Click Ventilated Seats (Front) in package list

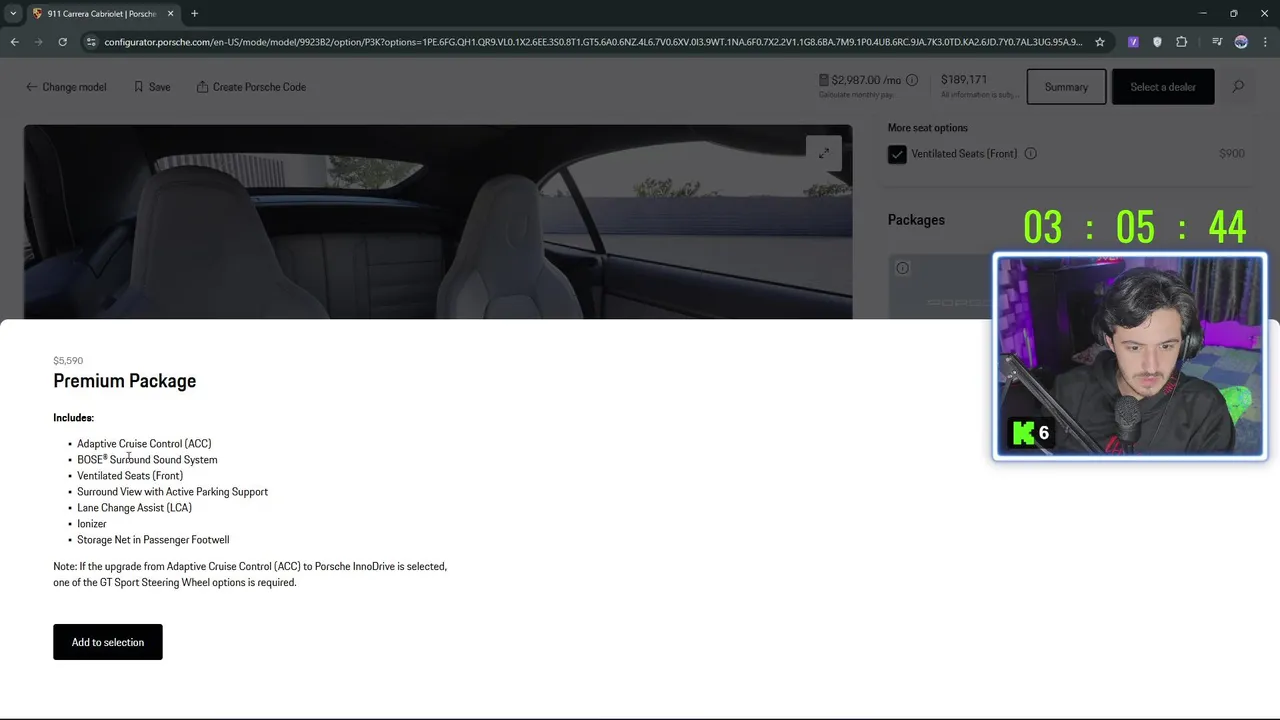[x=130, y=476]
